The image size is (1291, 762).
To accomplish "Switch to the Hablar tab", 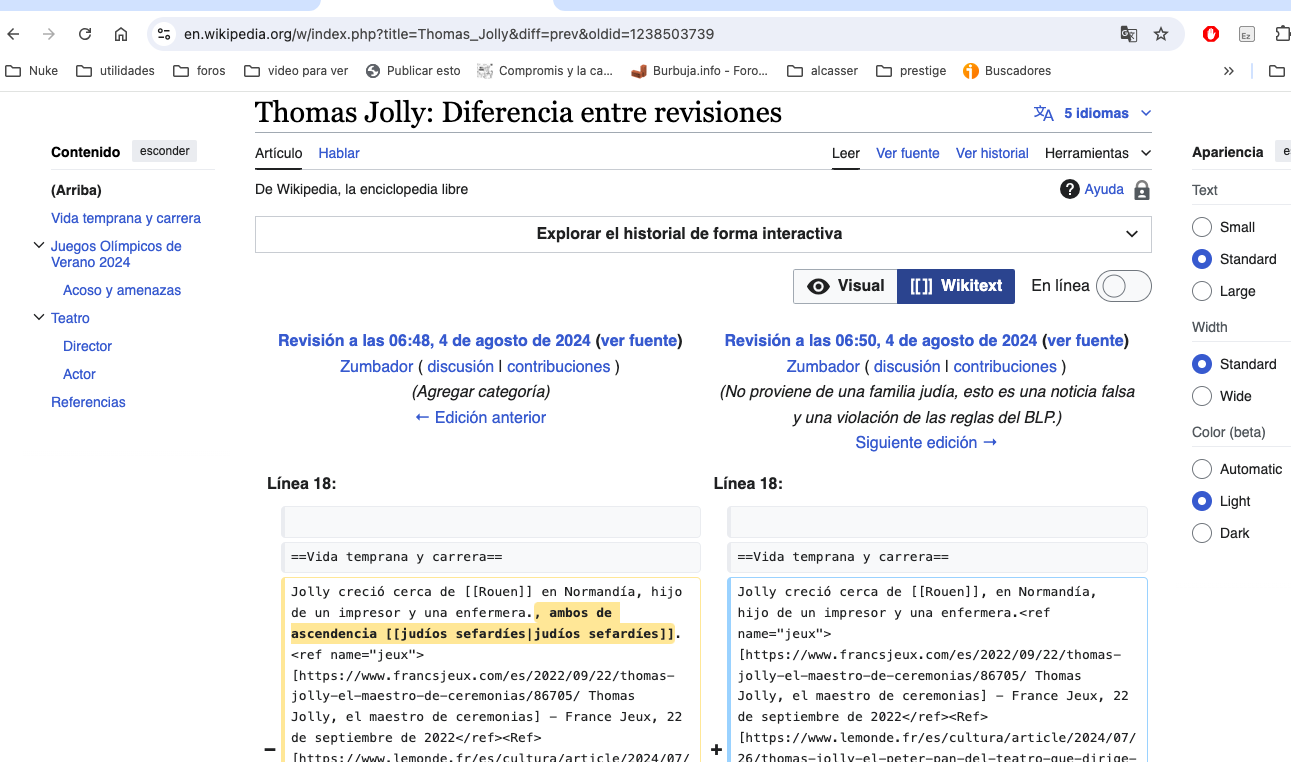I will (x=339, y=153).
